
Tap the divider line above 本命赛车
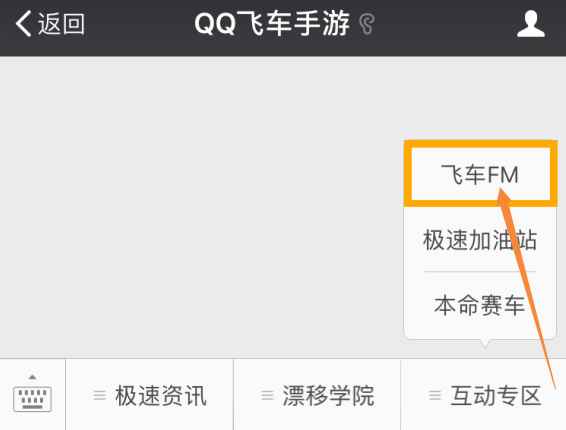click(480, 272)
